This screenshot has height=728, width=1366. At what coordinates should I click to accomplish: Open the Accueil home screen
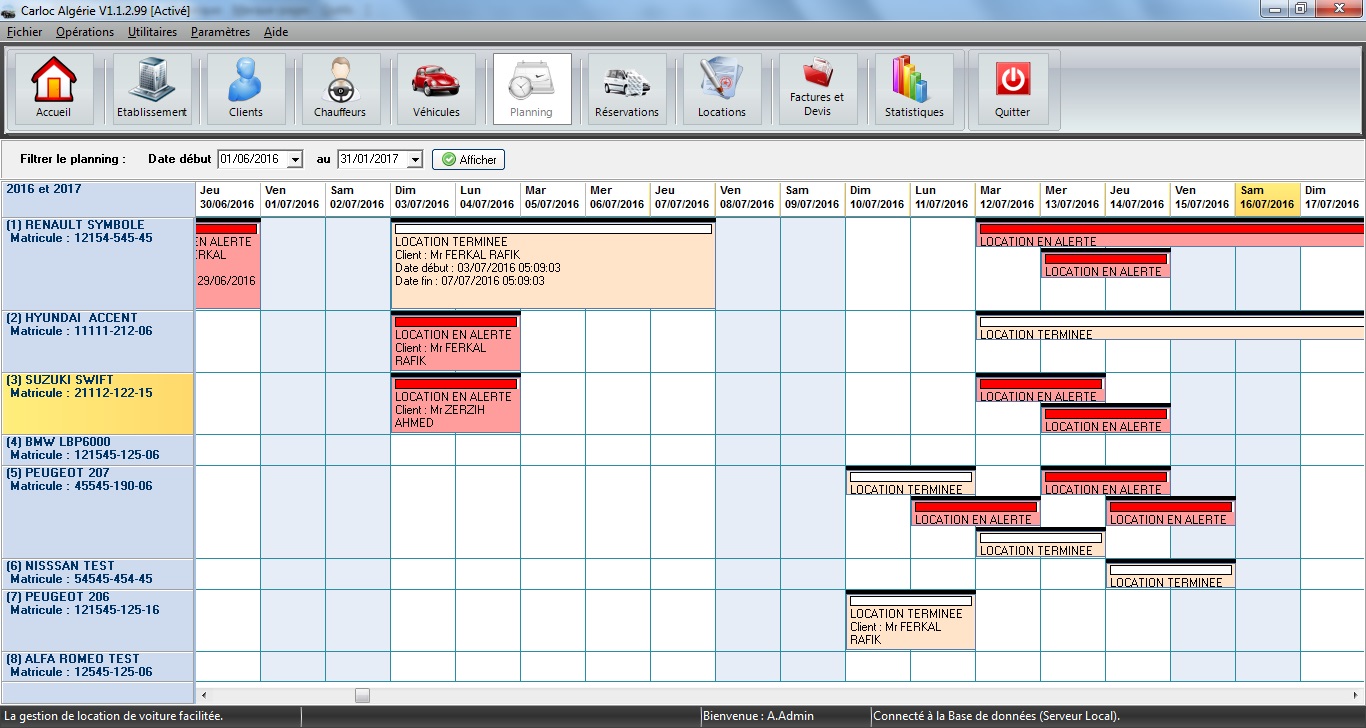53,88
